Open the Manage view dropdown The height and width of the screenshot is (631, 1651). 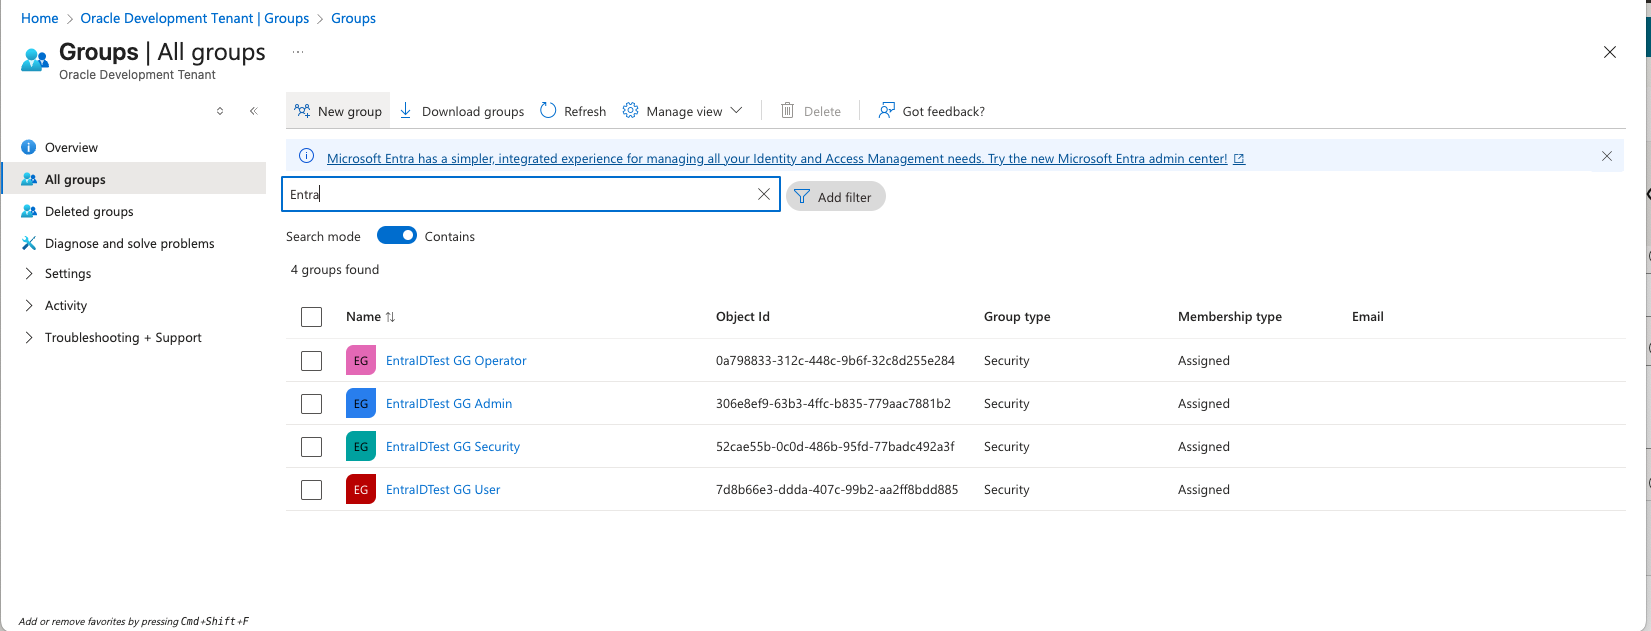tap(682, 111)
